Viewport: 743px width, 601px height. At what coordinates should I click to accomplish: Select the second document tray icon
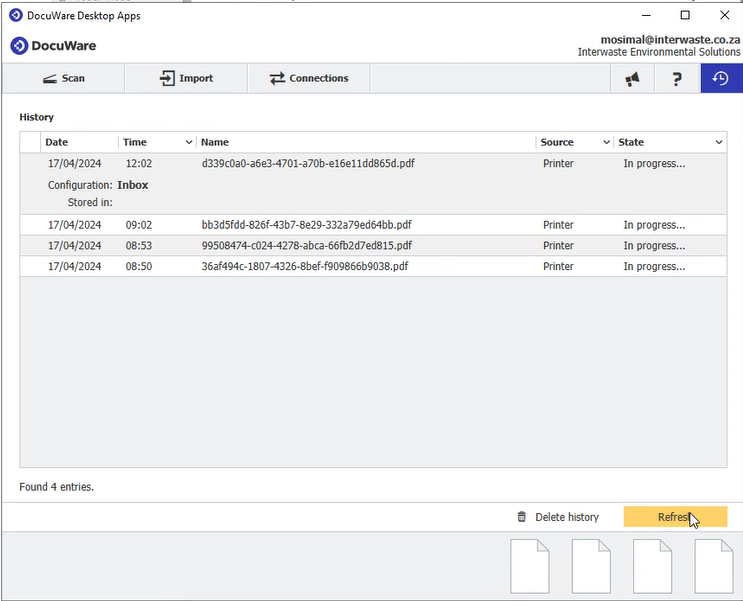(591, 566)
